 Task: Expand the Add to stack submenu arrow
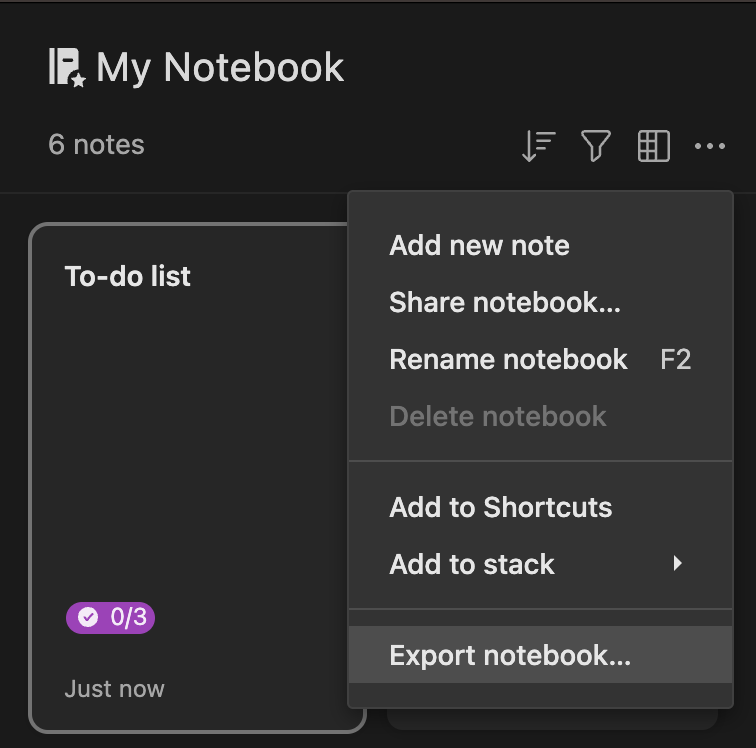tap(677, 563)
